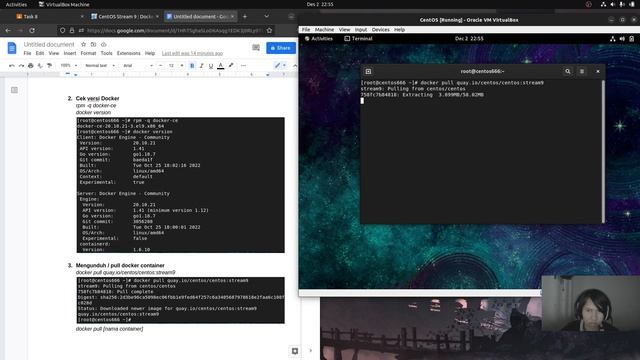Open the VirtualBox Machine menu
This screenshot has width=640, height=360.
[x=324, y=30]
